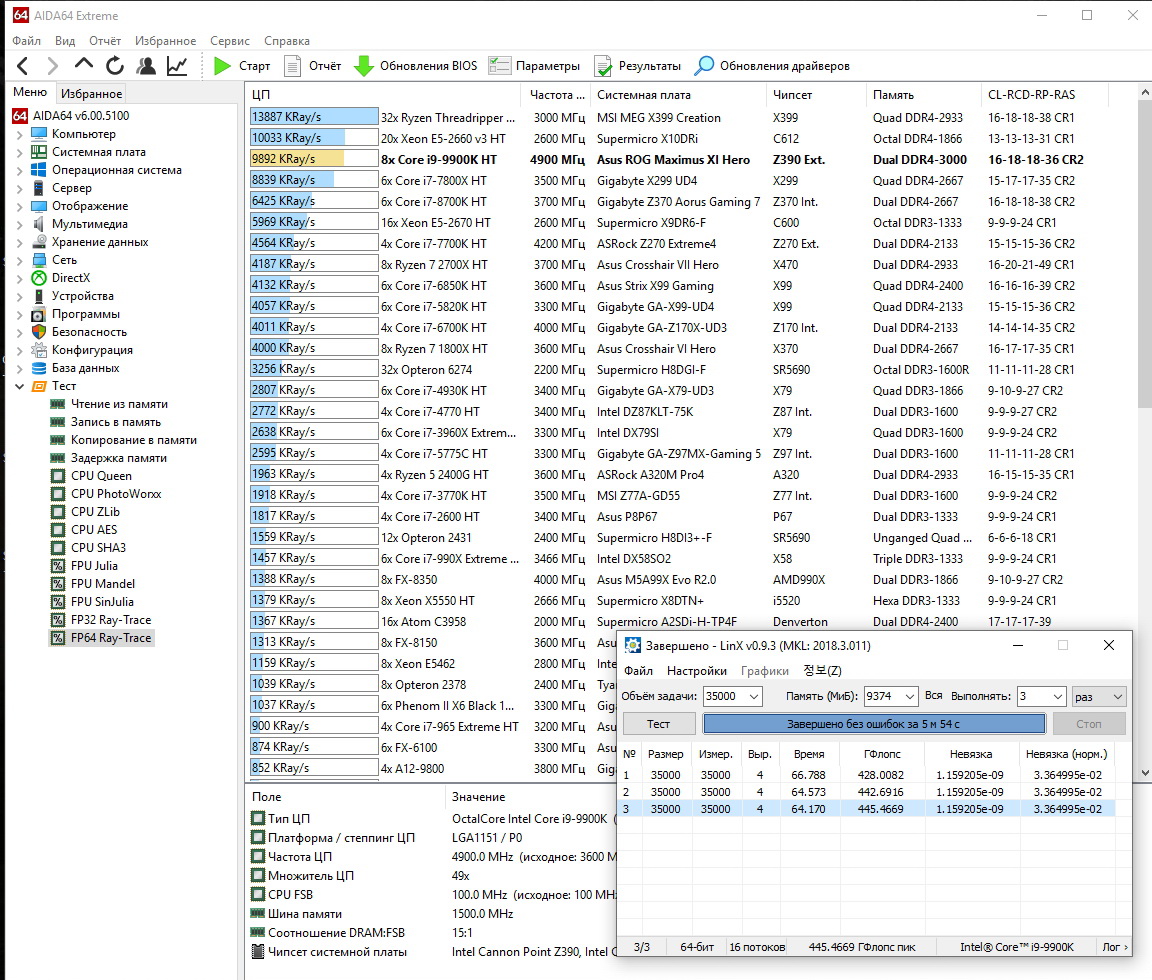Sort by the Частота column header
This screenshot has height=980, width=1152.
[x=557, y=95]
